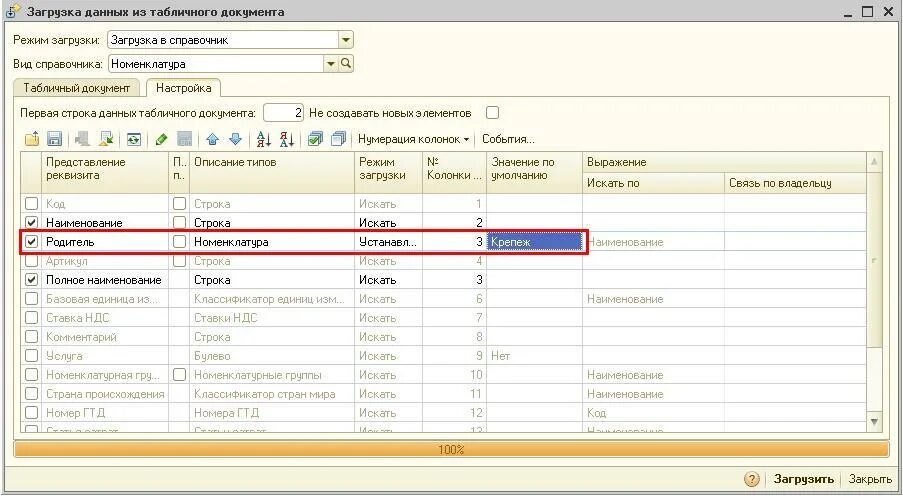Click the Закрыть button
The width and height of the screenshot is (903, 496).
coord(870,479)
